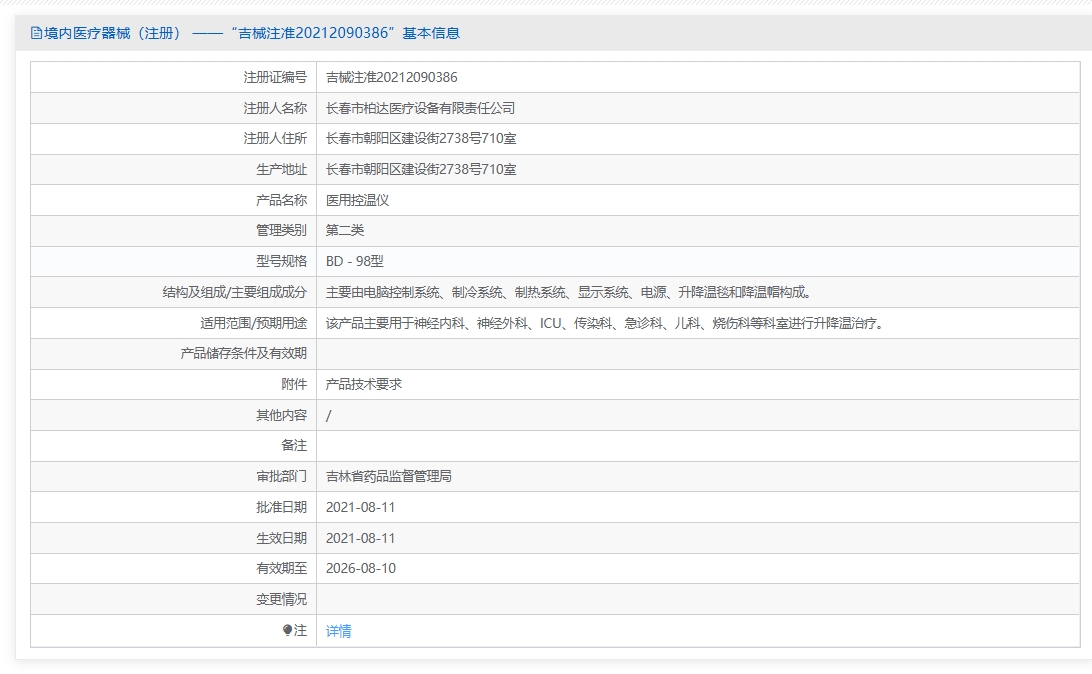Click the 2021-08-11 date in 批准日期 row
Screen dimensions: 1092x674
[x=361, y=507]
